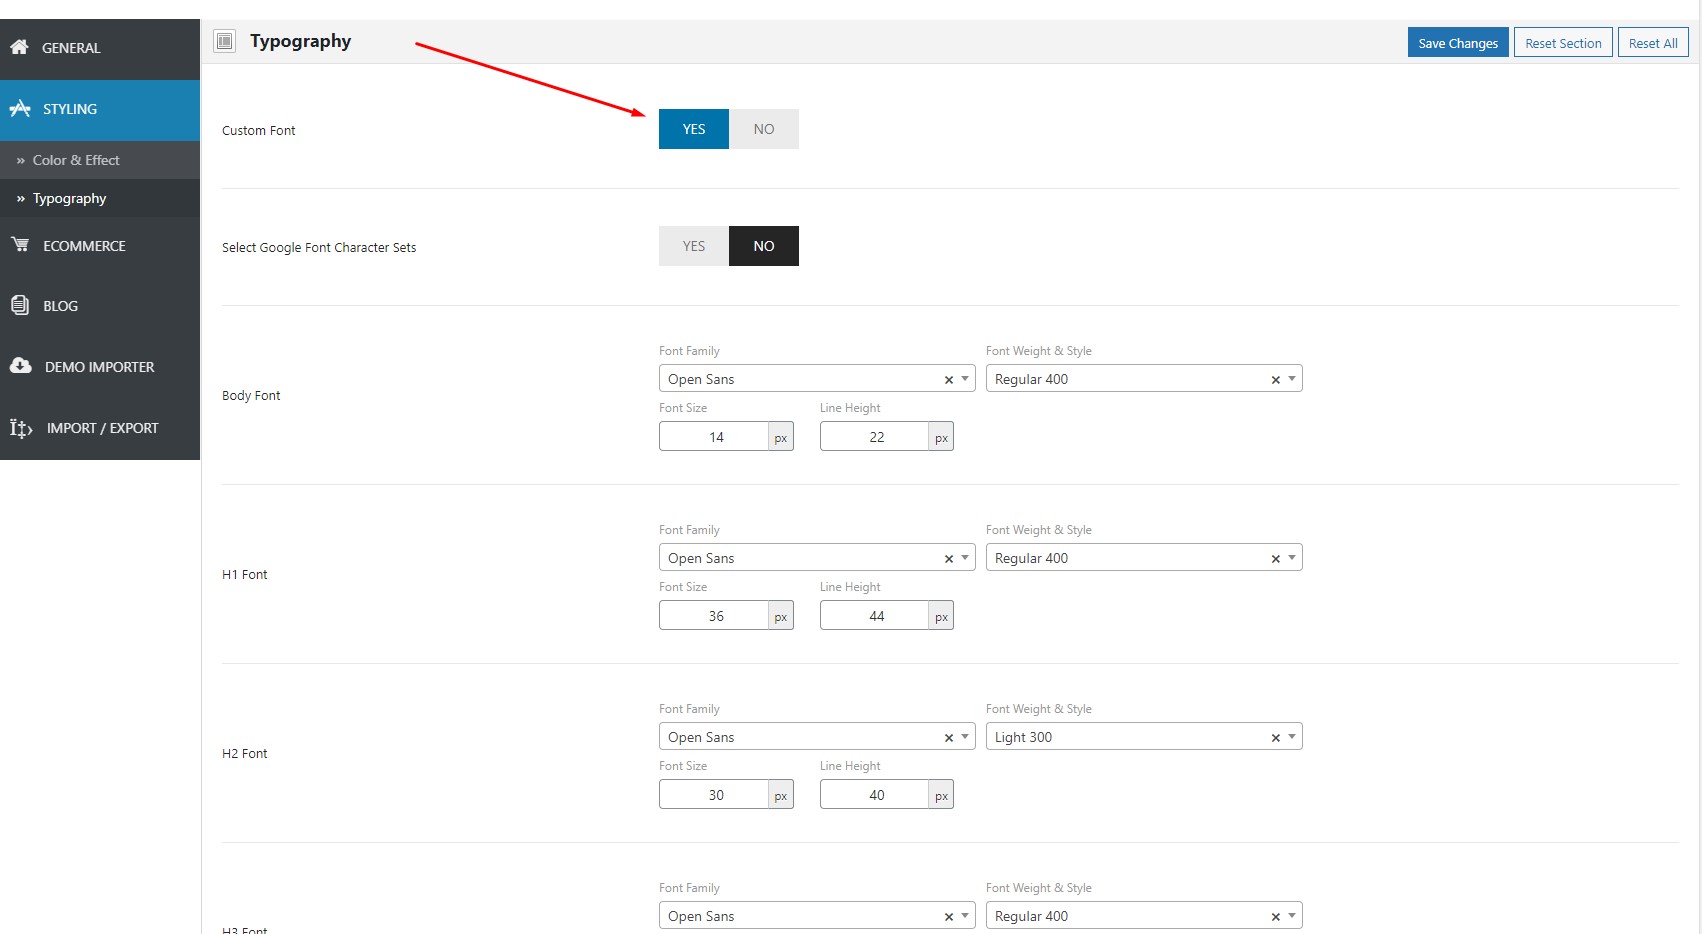Set Custom Font to NO
Screen dimensions: 1702x934
click(x=764, y=129)
